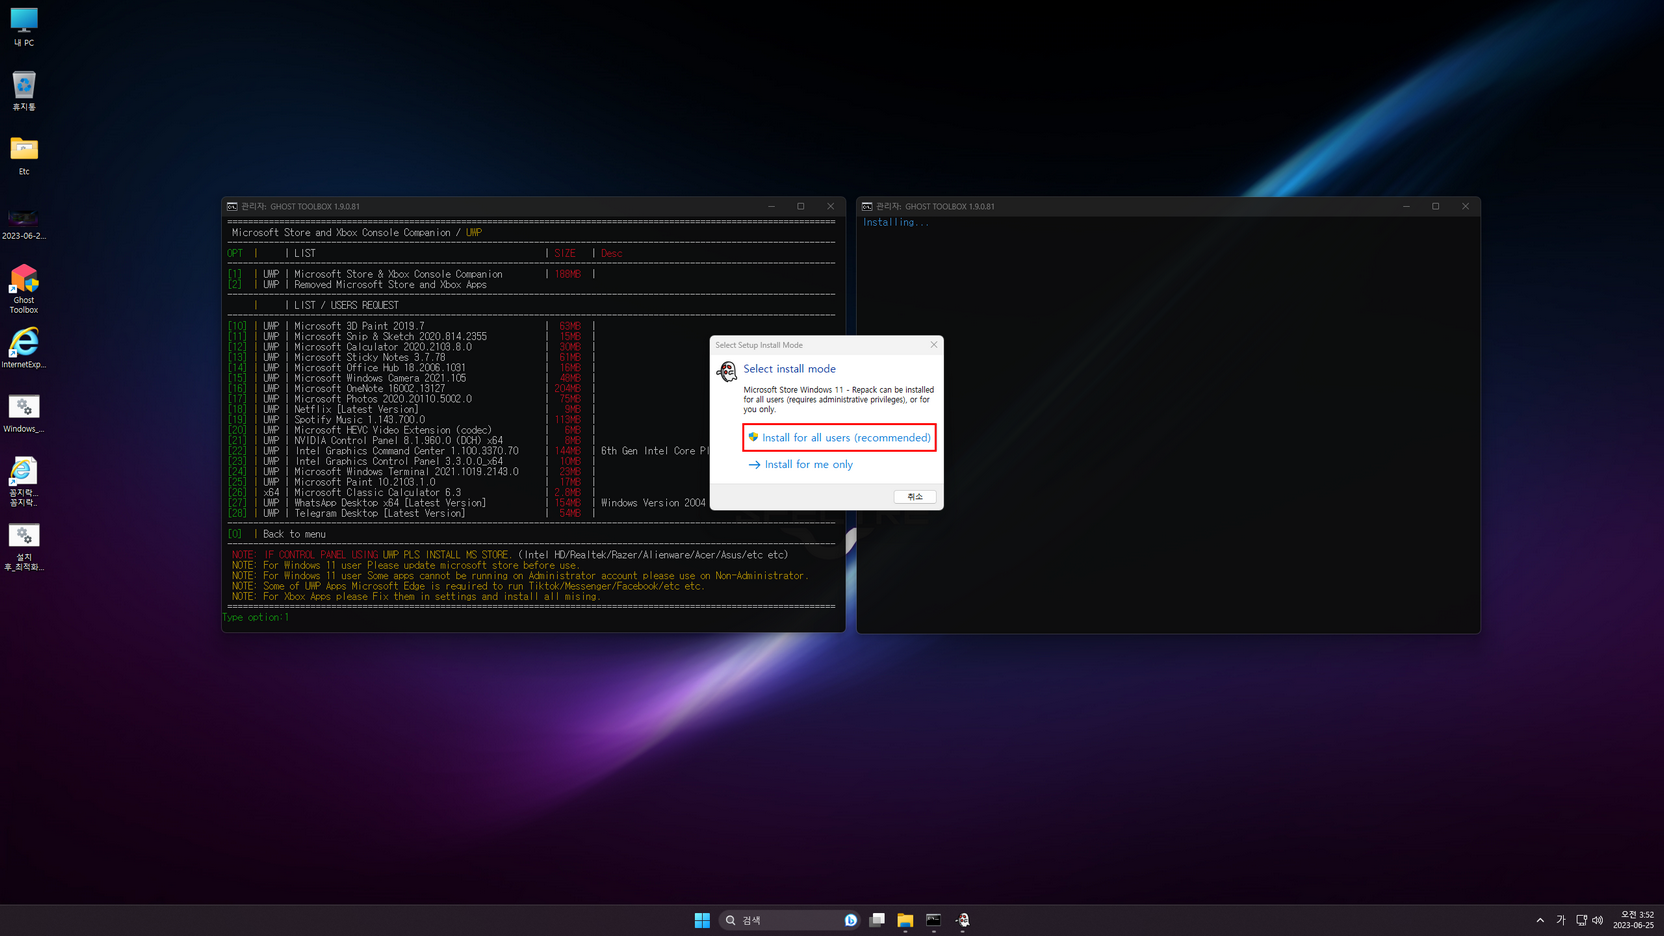Click 'Netflix [Latest Version]' row
Viewport: 1664px width, 936px height.
411,409
